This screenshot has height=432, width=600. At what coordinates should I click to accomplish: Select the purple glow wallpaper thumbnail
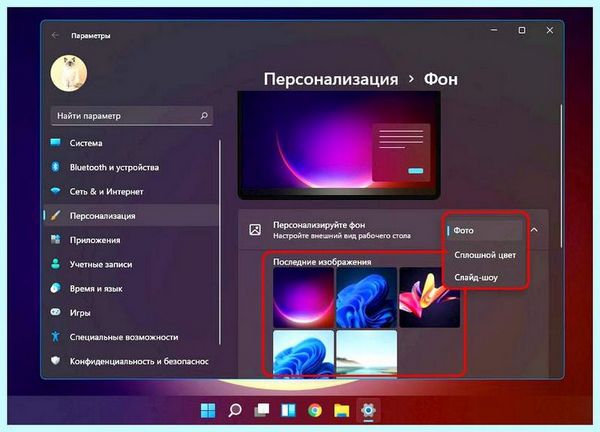point(303,297)
